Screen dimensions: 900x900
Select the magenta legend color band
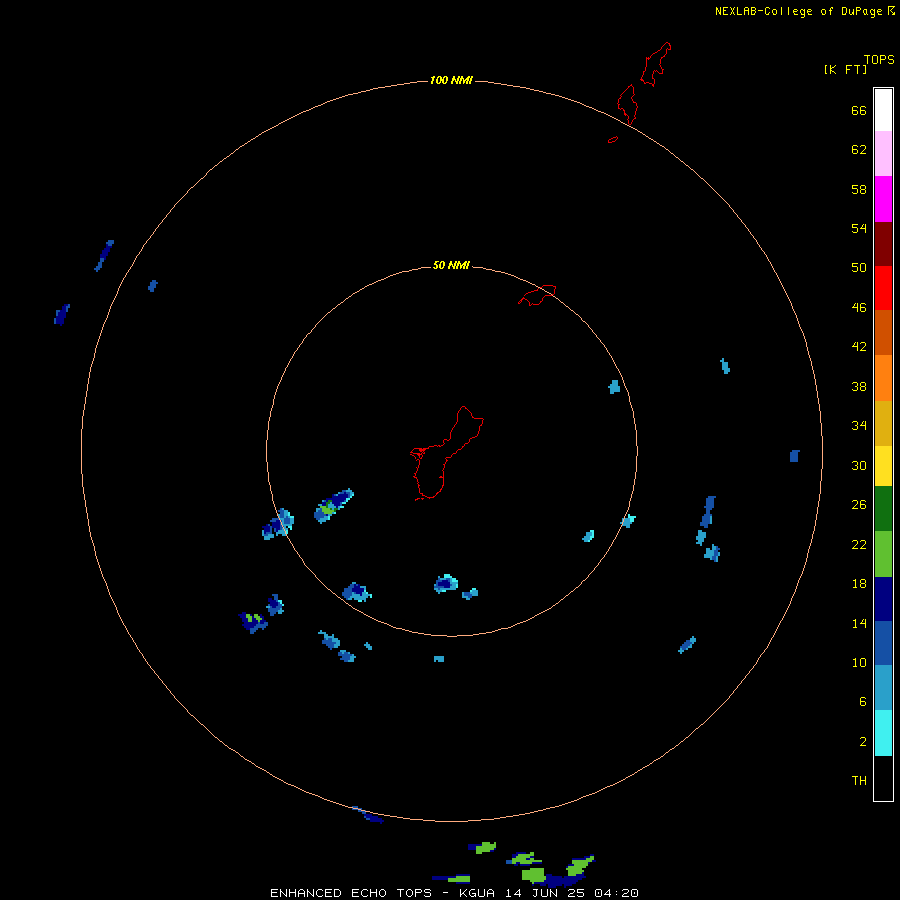click(x=883, y=199)
